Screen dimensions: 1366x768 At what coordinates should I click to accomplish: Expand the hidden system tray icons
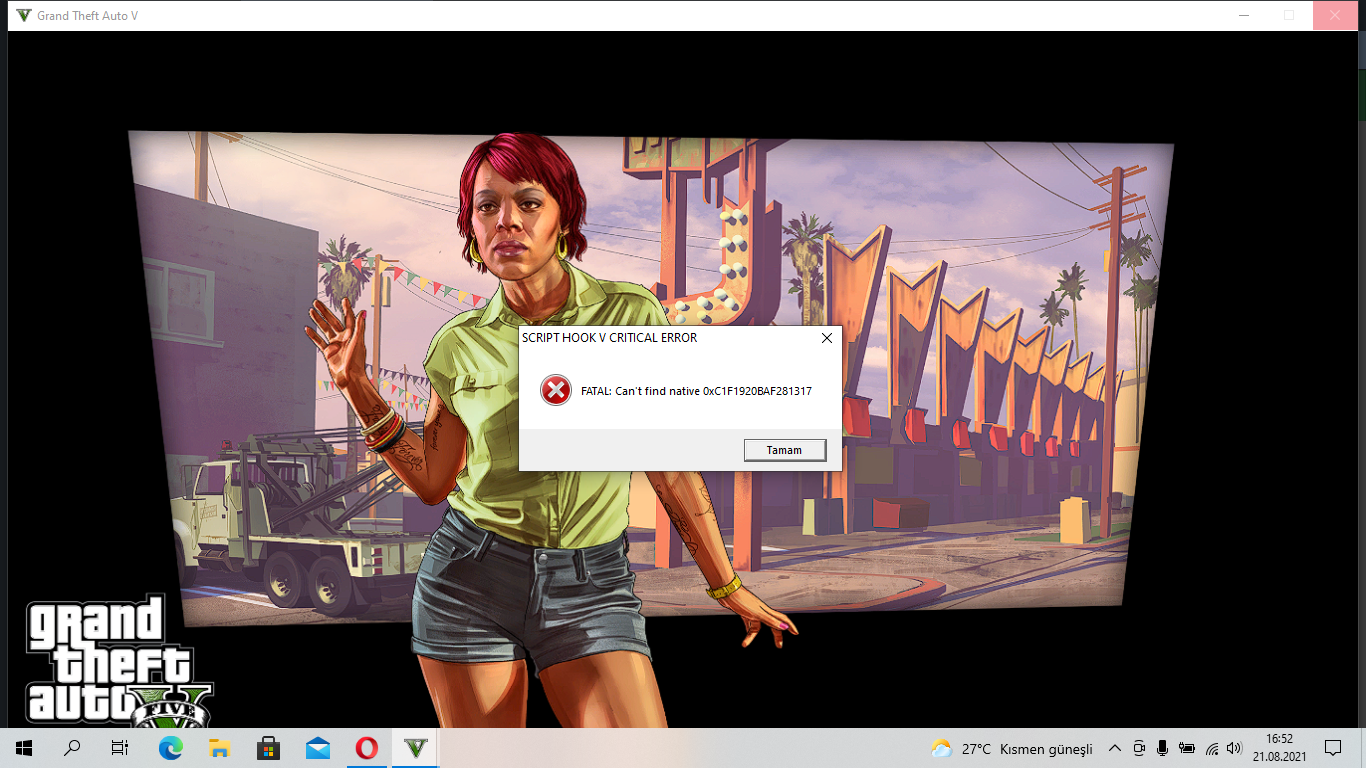pos(1115,748)
